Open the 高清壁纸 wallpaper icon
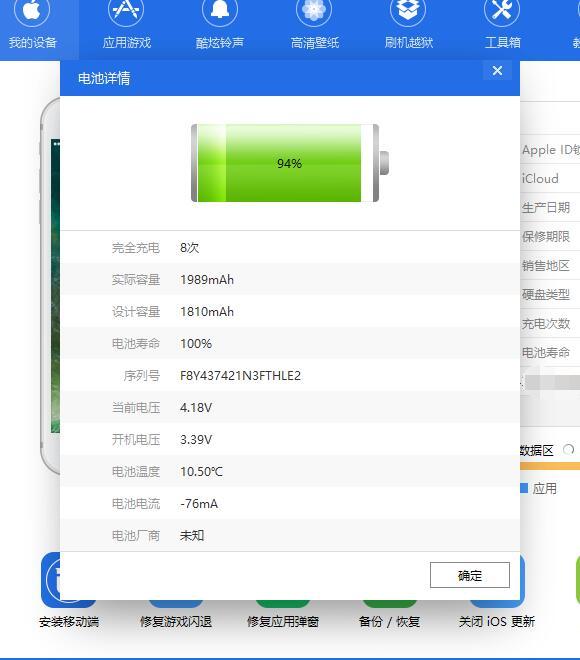 (314, 12)
